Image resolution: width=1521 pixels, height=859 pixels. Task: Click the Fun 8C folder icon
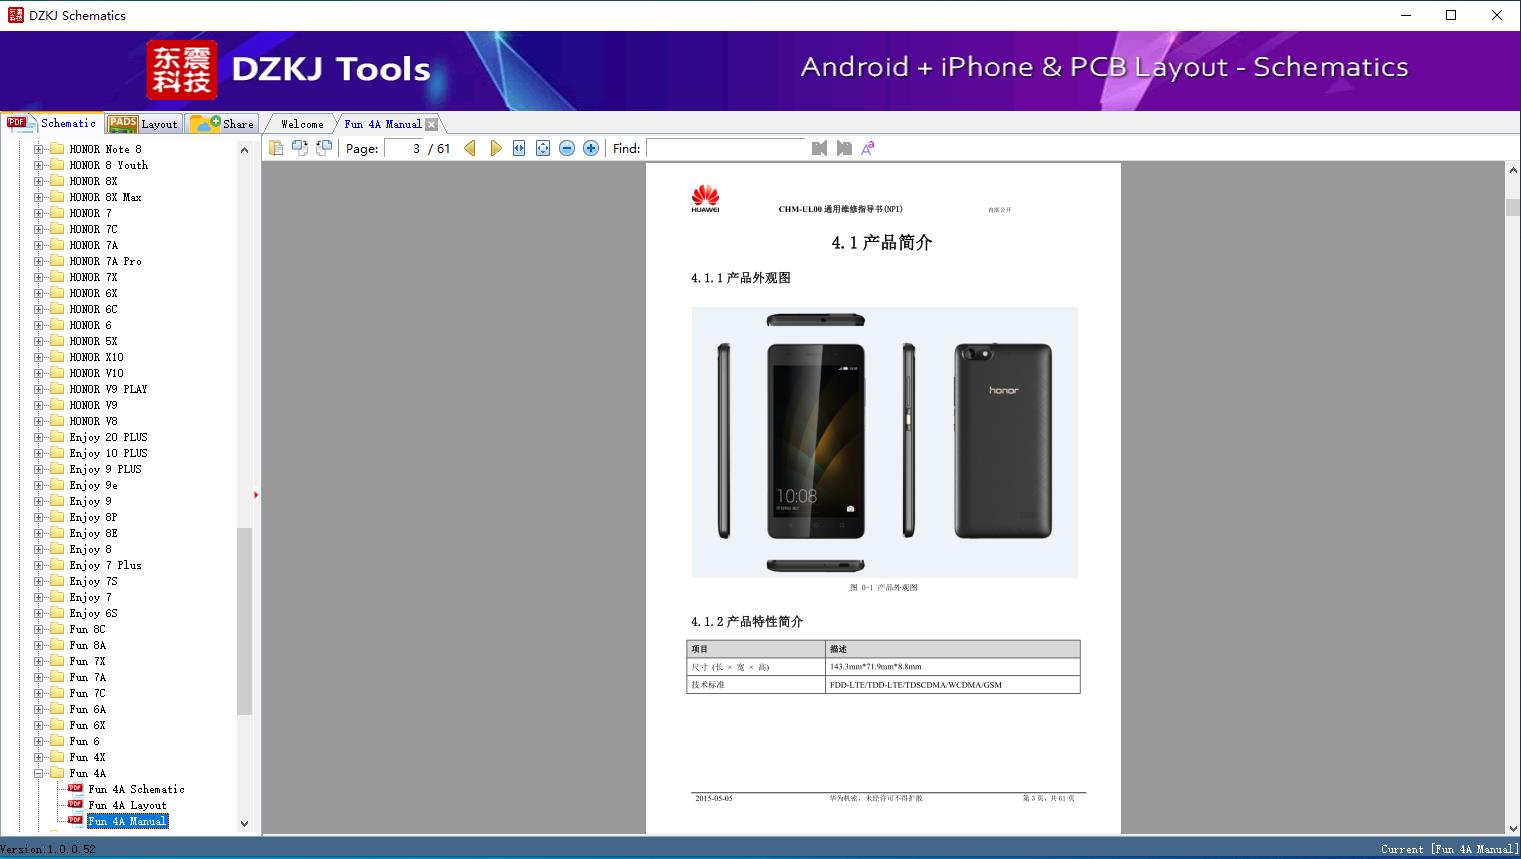(57, 629)
